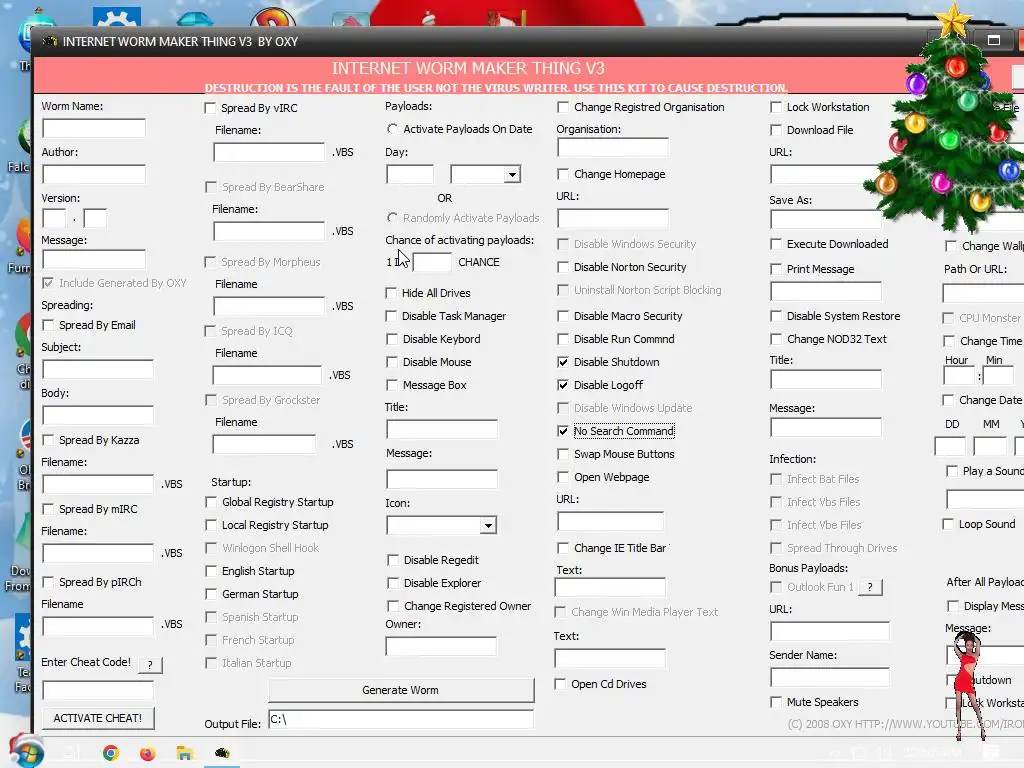Click the Enter Cheat Code field
Image resolution: width=1024 pixels, height=768 pixels.
click(98, 690)
